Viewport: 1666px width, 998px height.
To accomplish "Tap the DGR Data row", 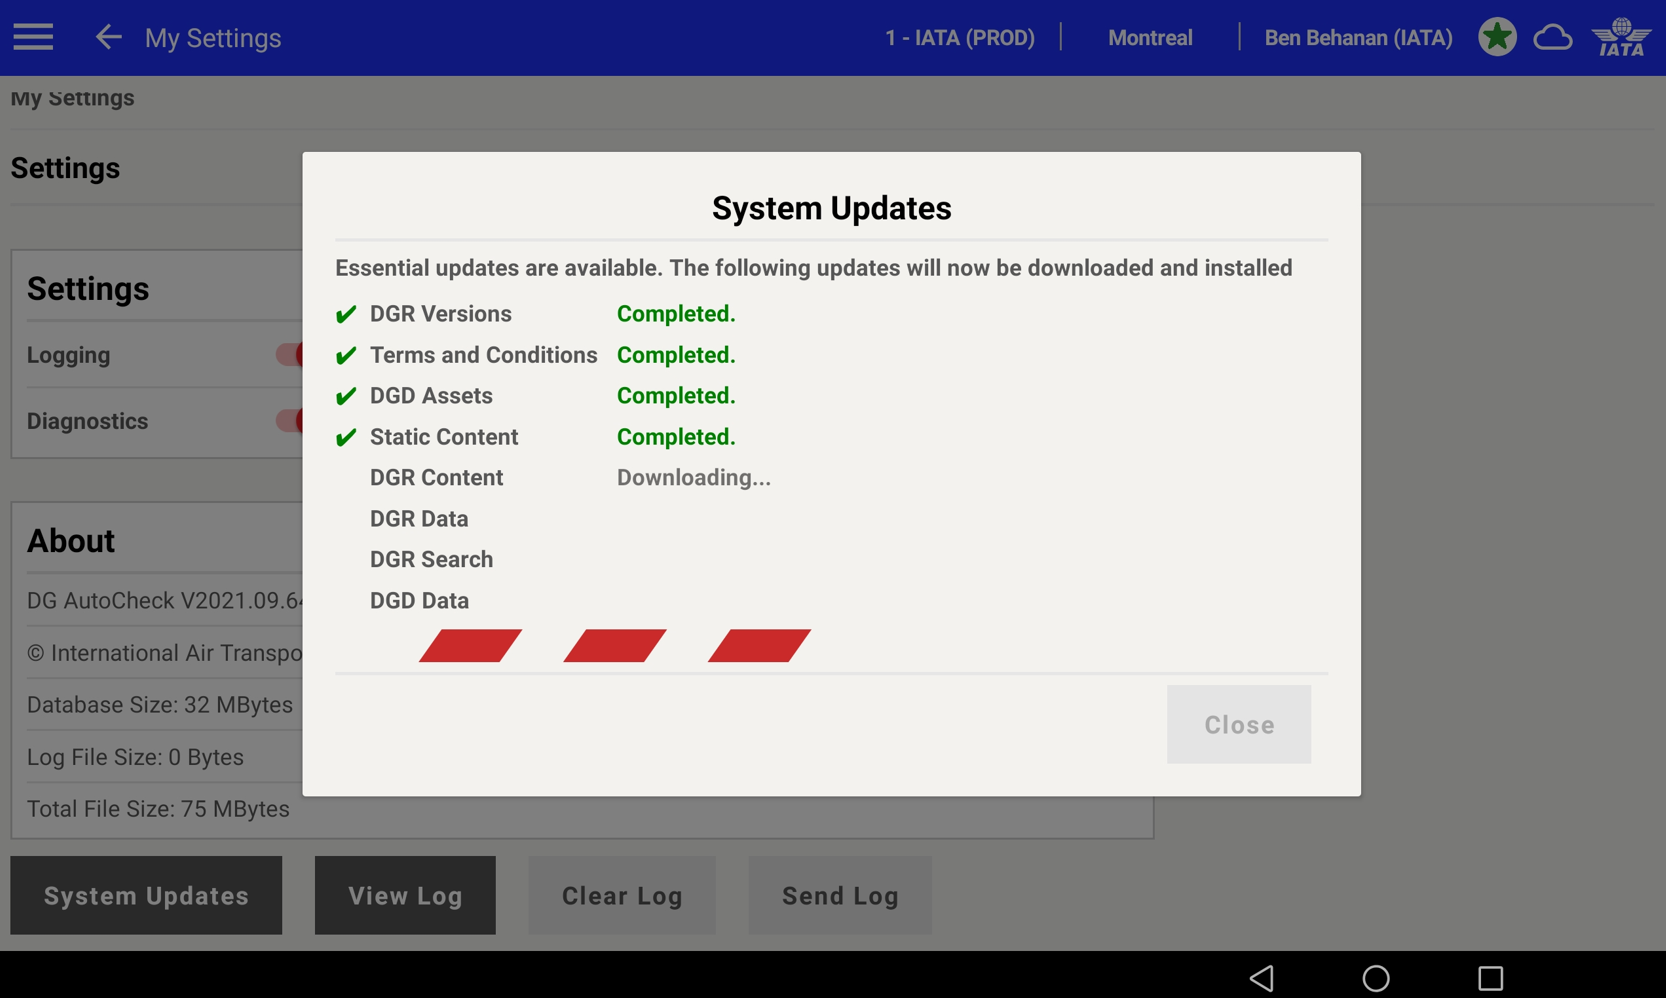I will (419, 519).
